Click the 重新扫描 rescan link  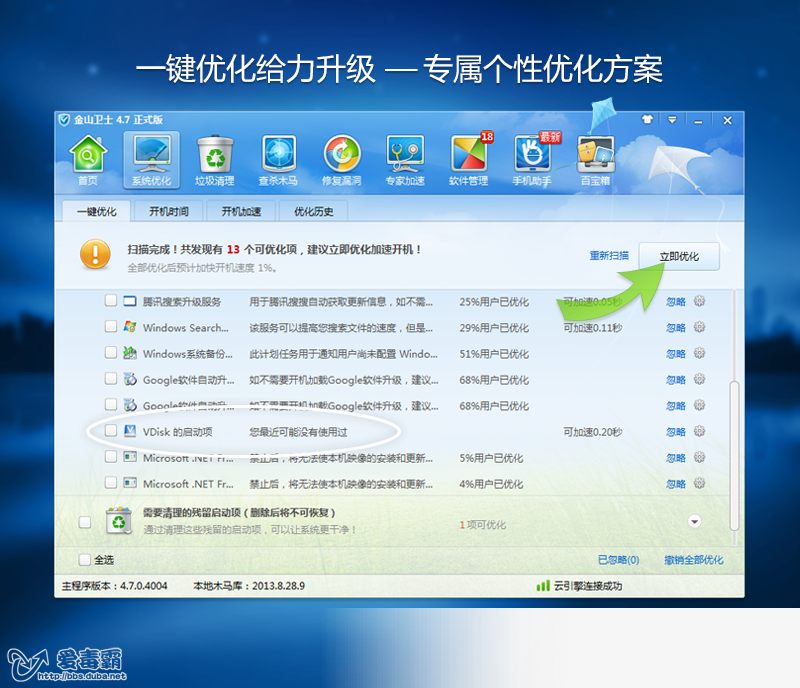(609, 256)
